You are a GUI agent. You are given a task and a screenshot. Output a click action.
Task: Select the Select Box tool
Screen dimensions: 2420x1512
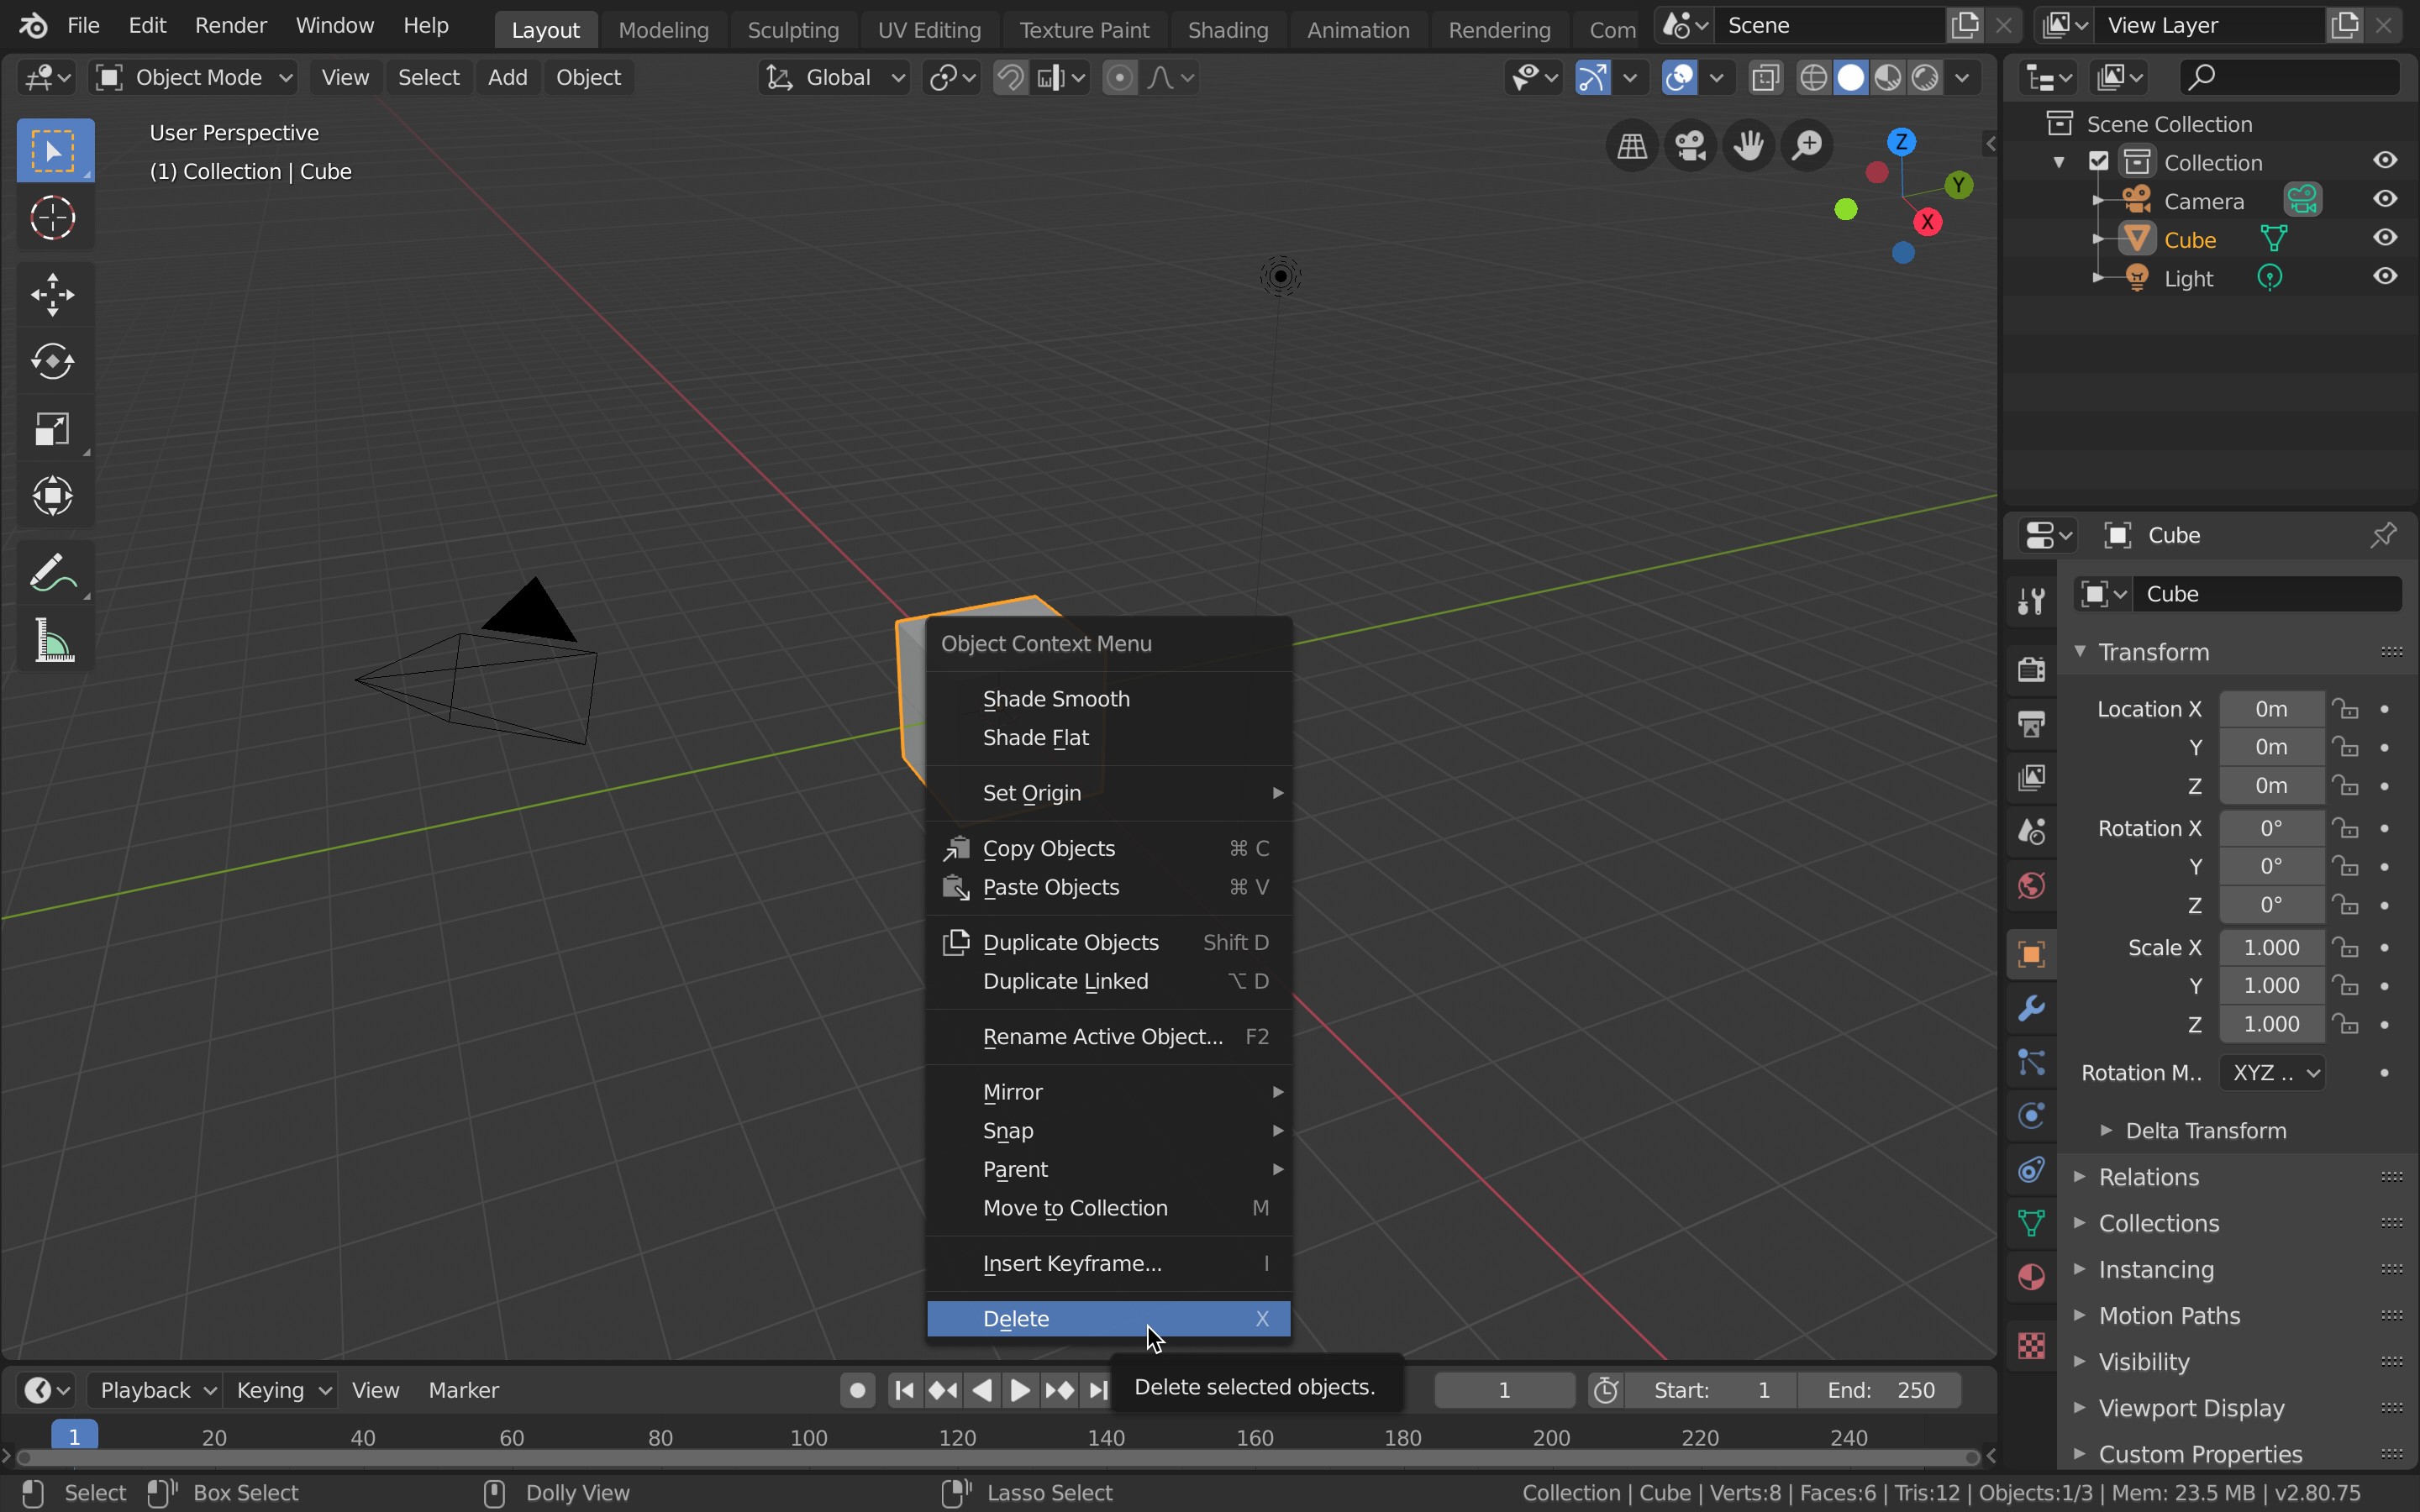pyautogui.click(x=54, y=151)
